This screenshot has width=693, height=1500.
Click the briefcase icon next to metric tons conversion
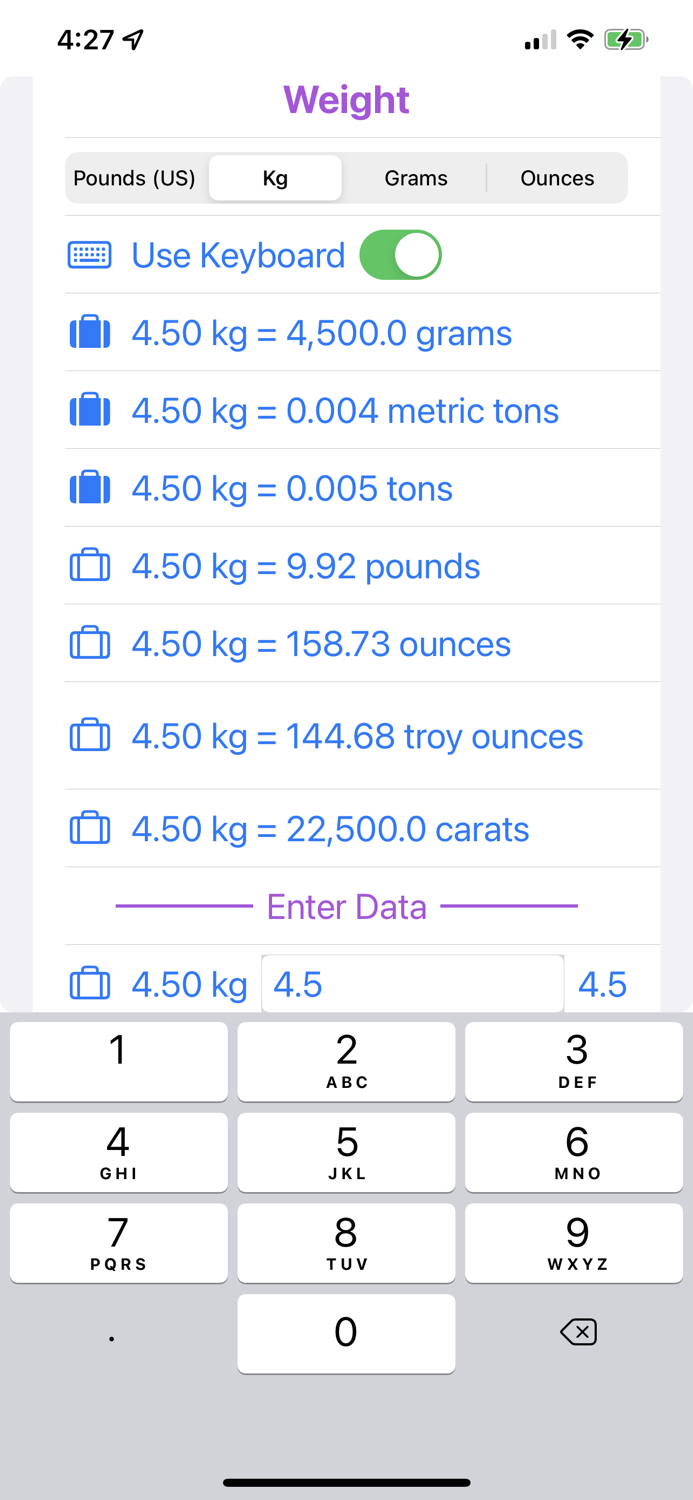click(x=89, y=410)
